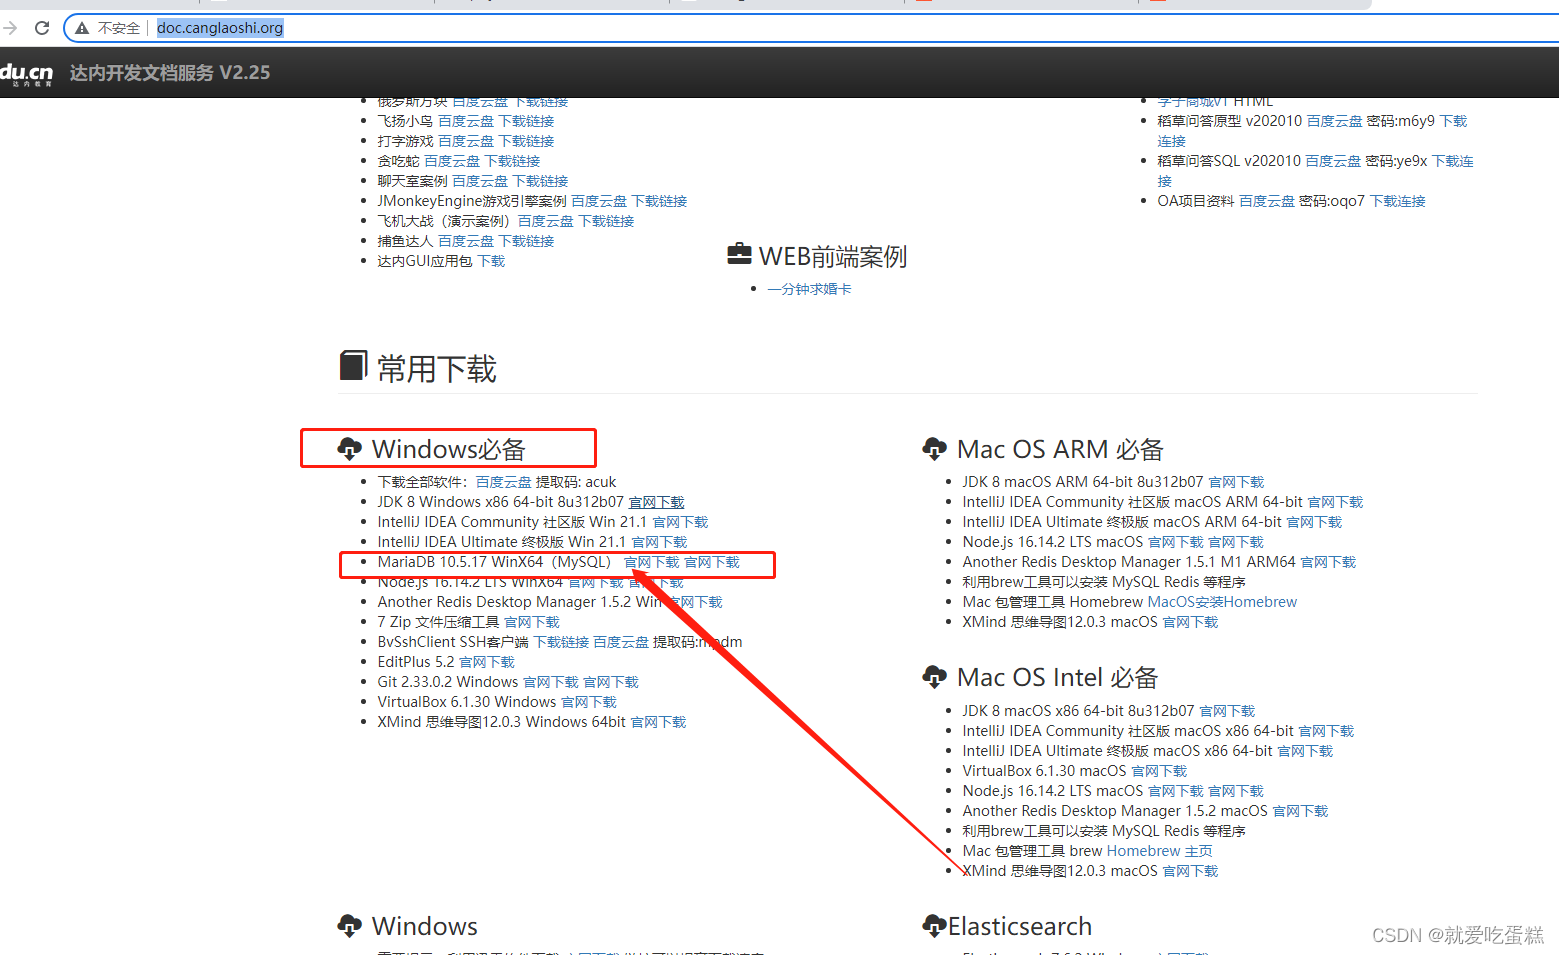The width and height of the screenshot is (1559, 955).
Task: Click 百度云盘 for JMonkeyEngine游戏引擎案例
Action: [599, 201]
